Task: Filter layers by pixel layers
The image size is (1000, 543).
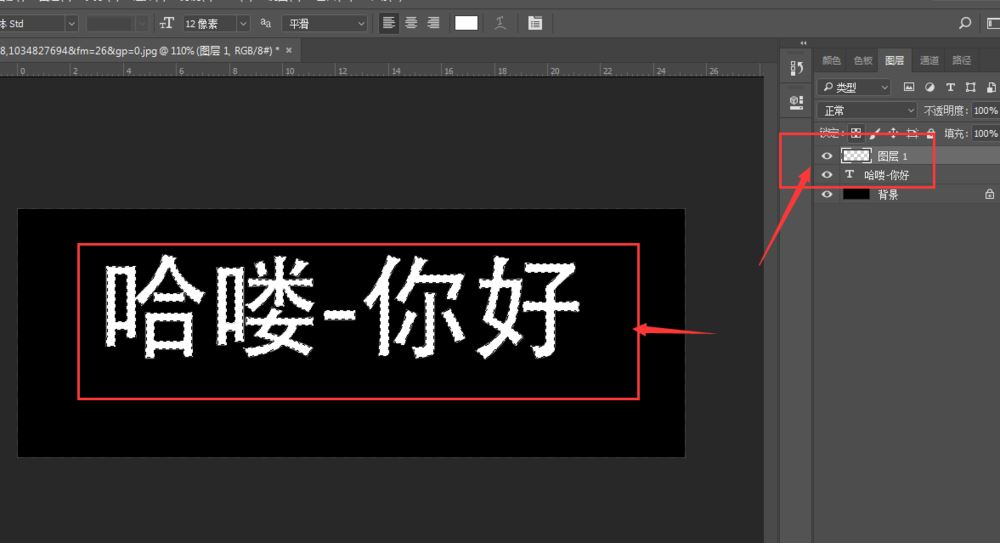Action: click(x=909, y=87)
